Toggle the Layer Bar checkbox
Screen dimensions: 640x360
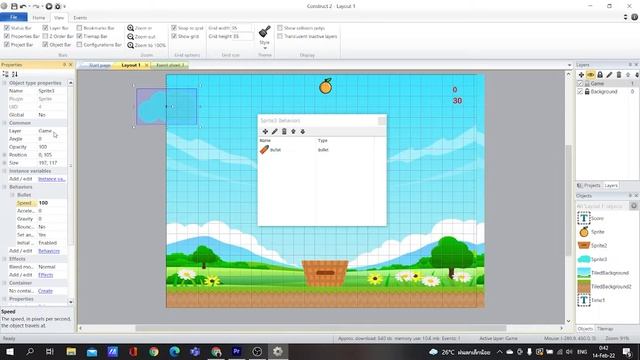coord(45,28)
